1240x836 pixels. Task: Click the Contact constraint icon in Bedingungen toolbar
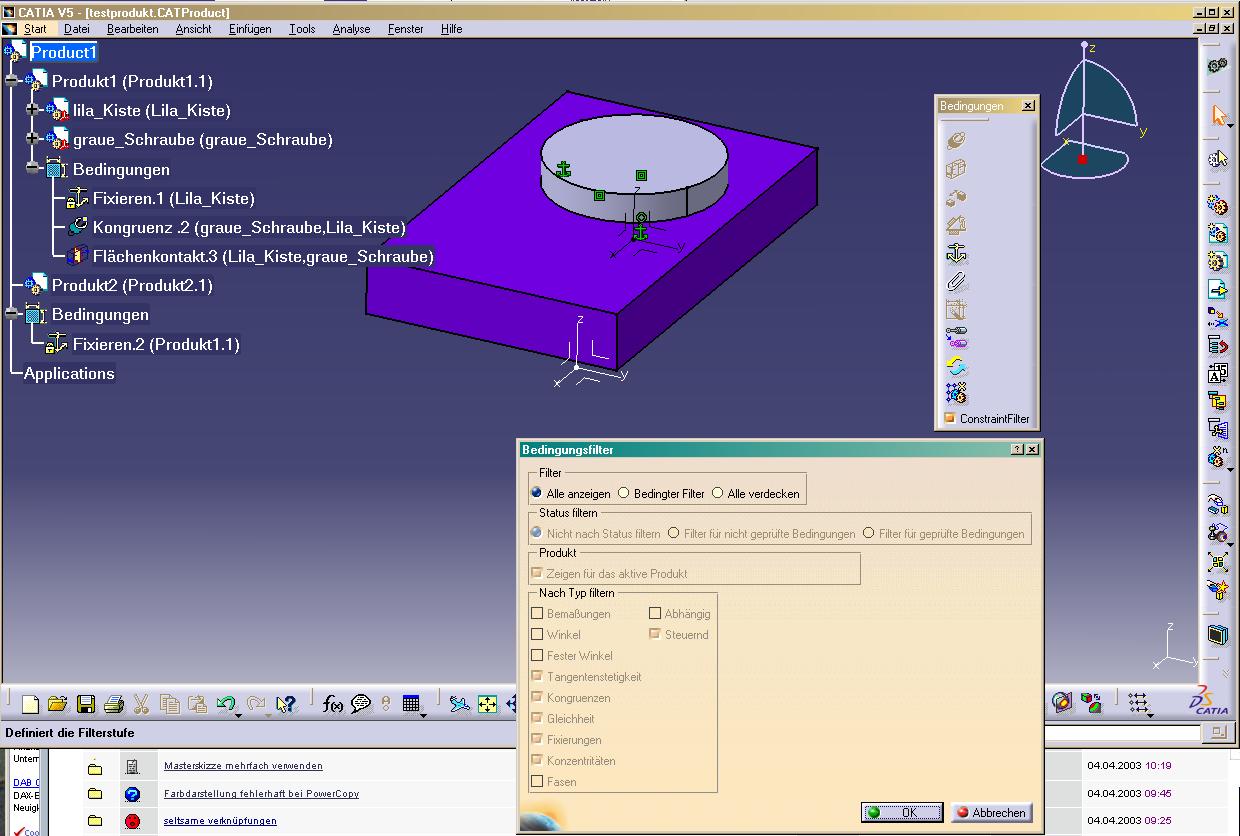(956, 169)
